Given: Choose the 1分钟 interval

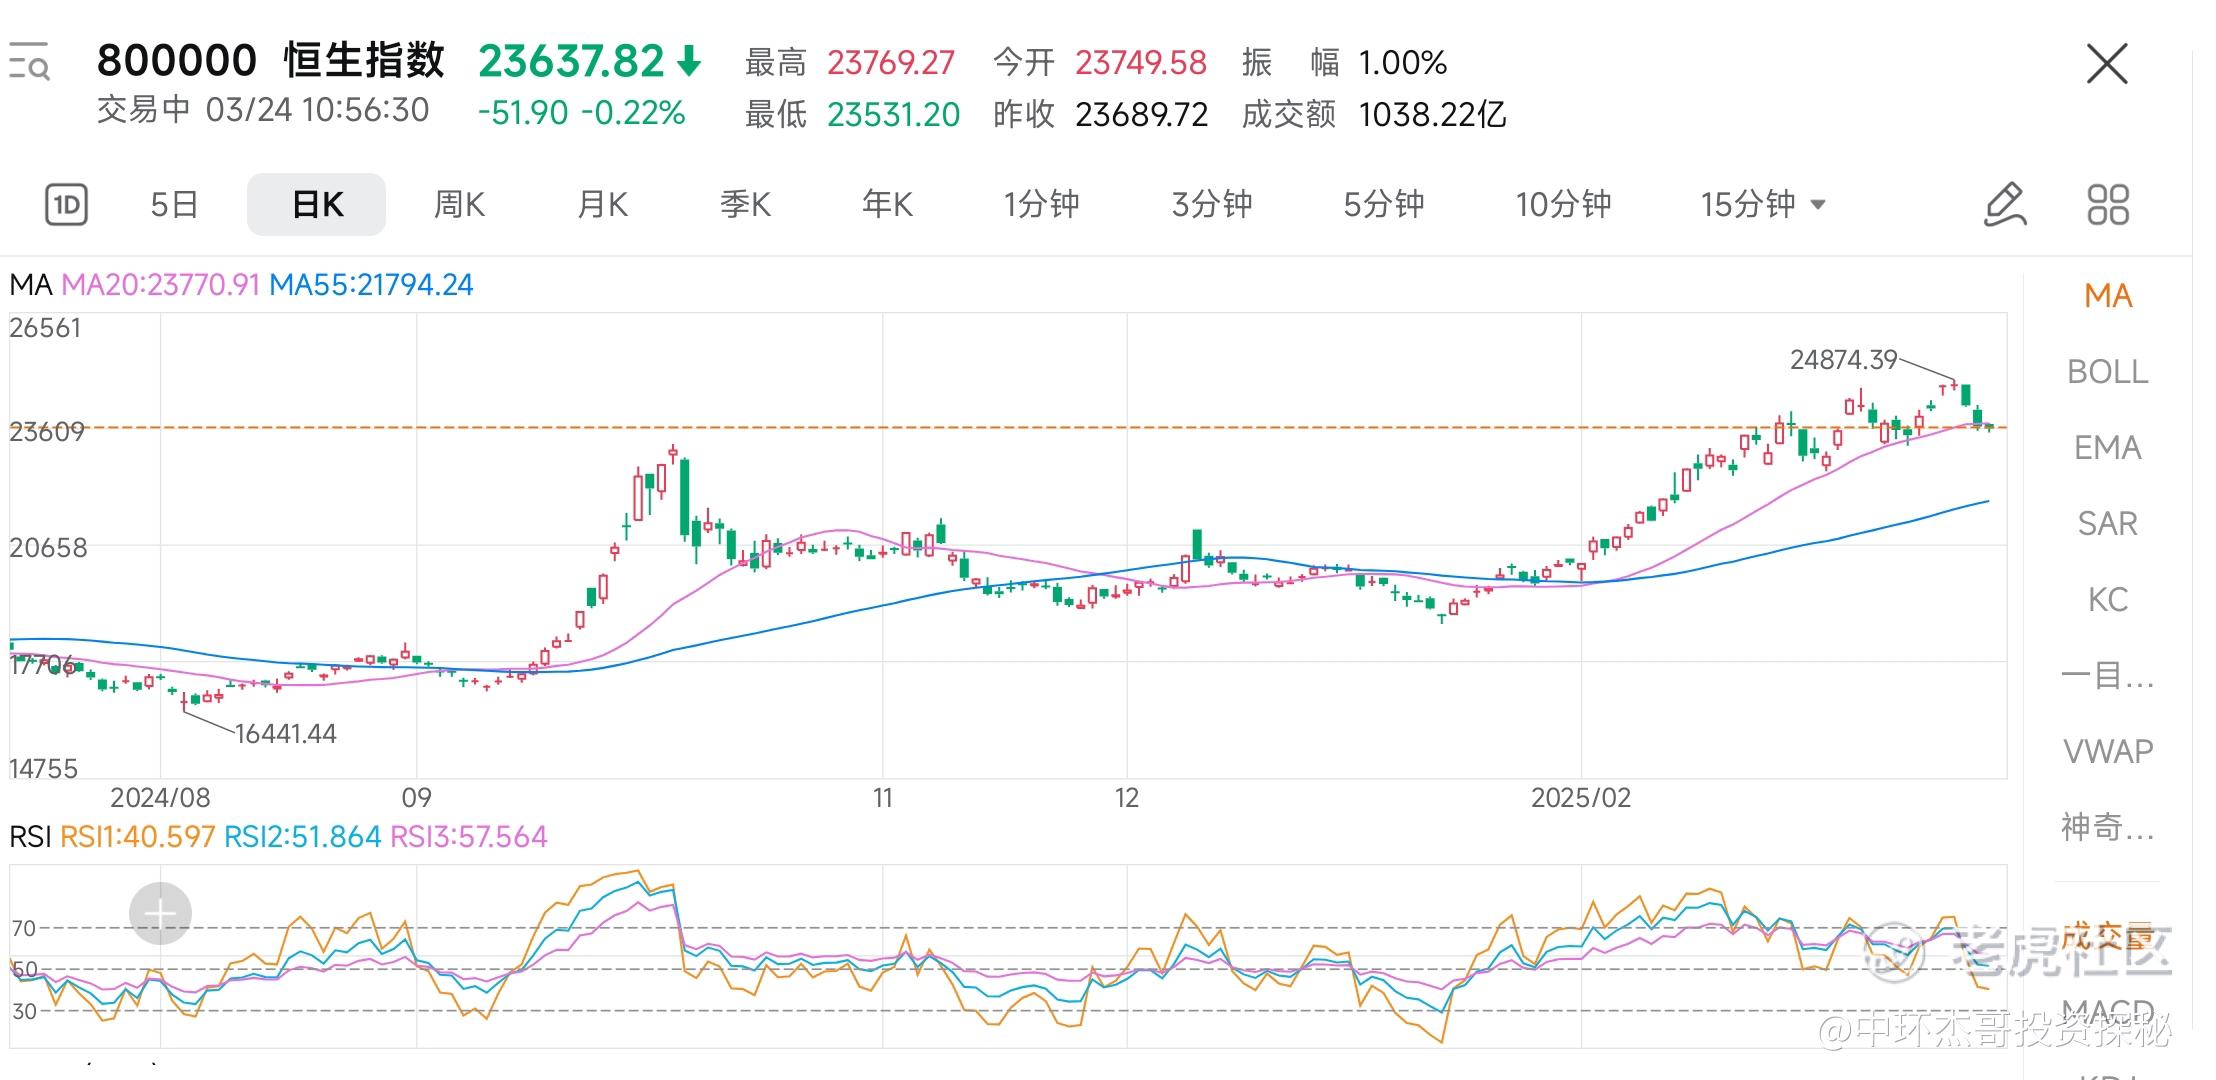Looking at the screenshot, I should 1041,205.
